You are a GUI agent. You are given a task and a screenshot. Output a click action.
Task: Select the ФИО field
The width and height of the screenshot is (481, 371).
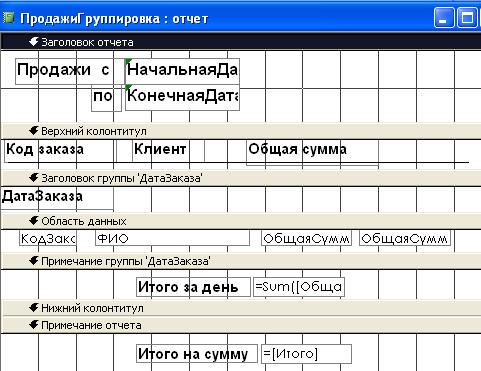click(172, 238)
